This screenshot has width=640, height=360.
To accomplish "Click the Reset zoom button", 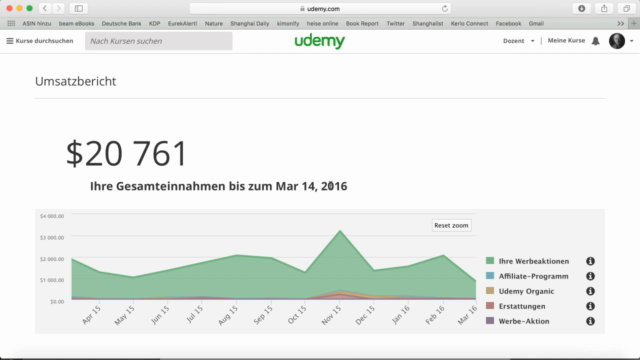I will (451, 225).
